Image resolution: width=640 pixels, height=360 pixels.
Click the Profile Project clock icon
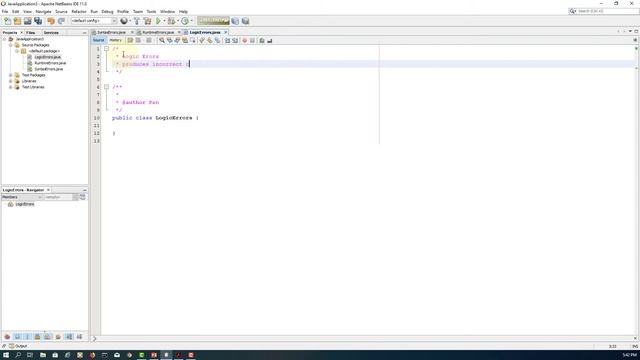tap(185, 21)
